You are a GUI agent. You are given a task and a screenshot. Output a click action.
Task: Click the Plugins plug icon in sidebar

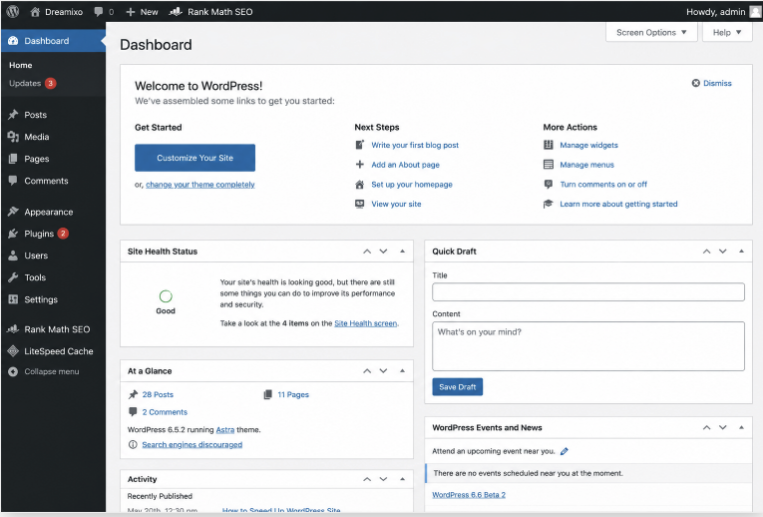13,234
